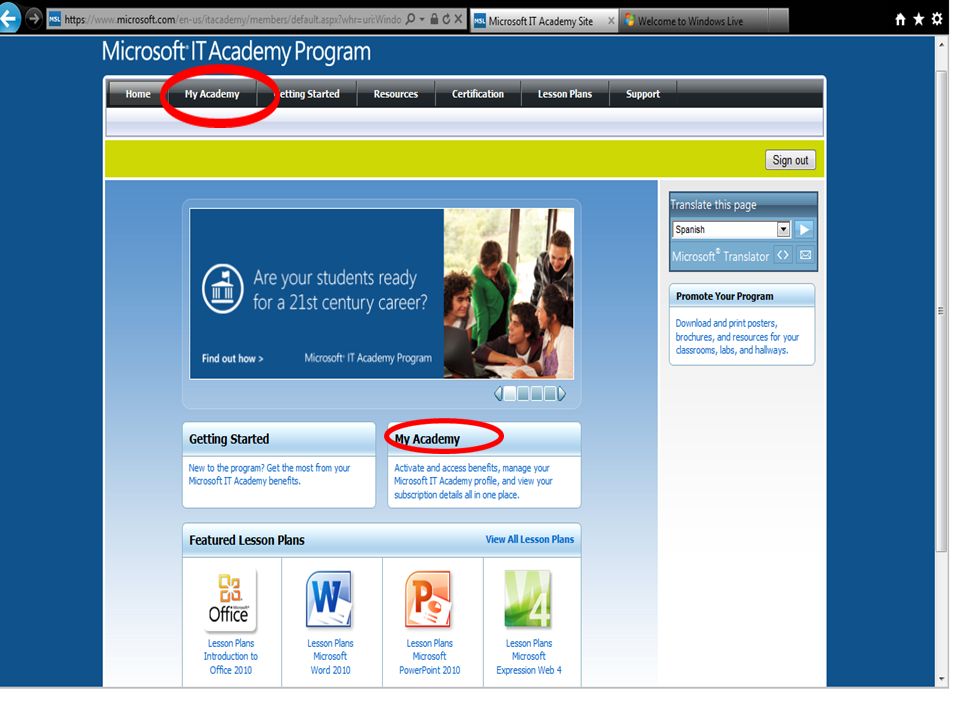Open Lesson Plans Microsoft Word 2010 link
Image resolution: width=960 pixels, height=720 pixels.
(330, 656)
